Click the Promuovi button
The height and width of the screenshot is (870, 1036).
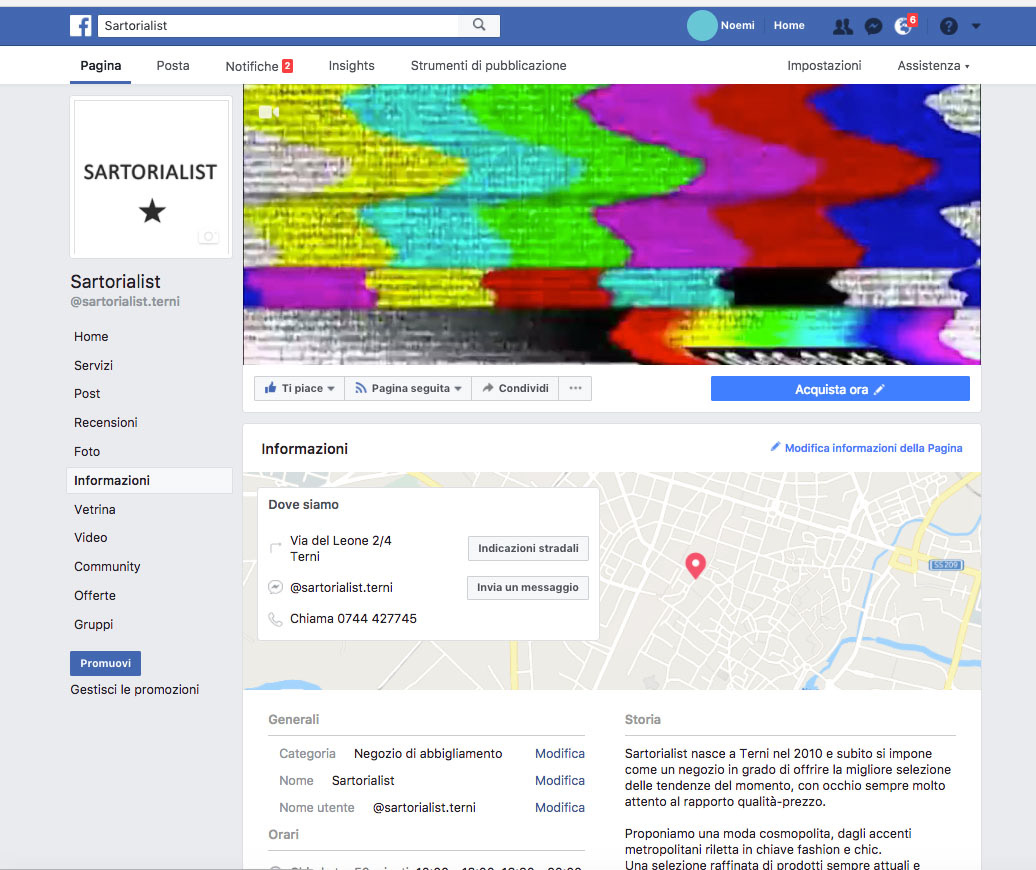105,663
